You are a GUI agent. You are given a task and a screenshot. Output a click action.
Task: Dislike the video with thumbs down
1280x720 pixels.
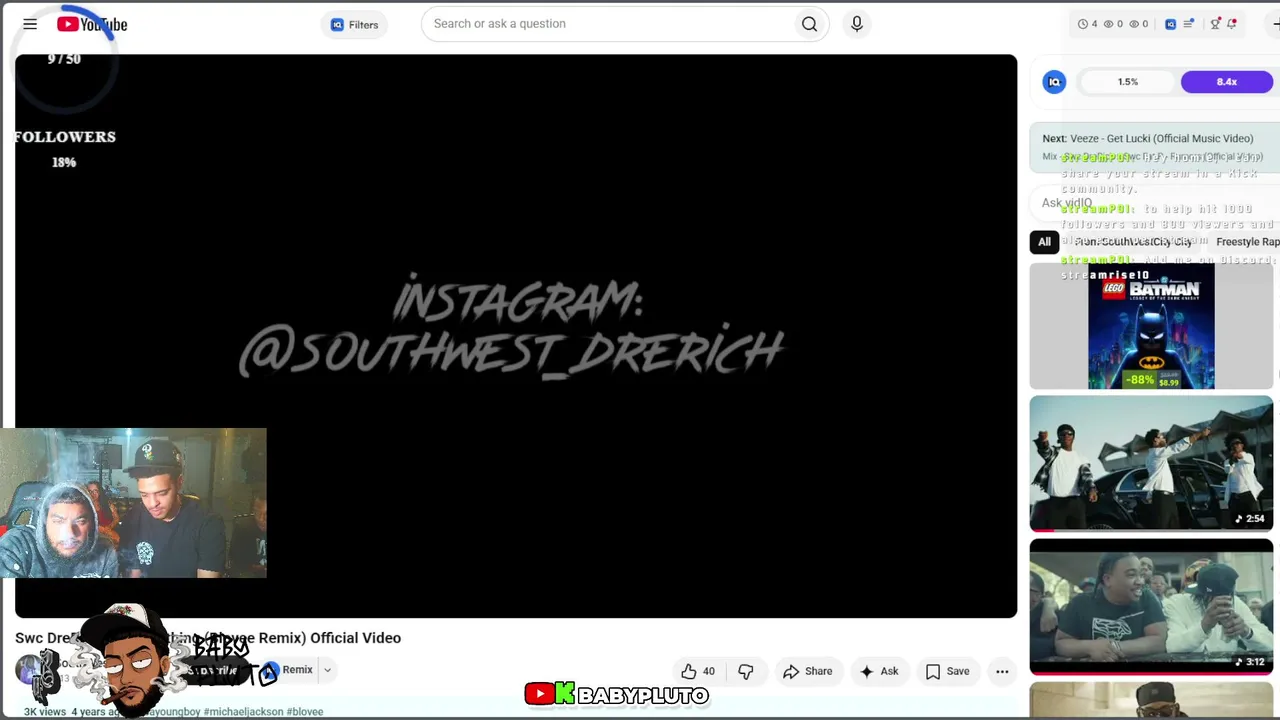(746, 672)
